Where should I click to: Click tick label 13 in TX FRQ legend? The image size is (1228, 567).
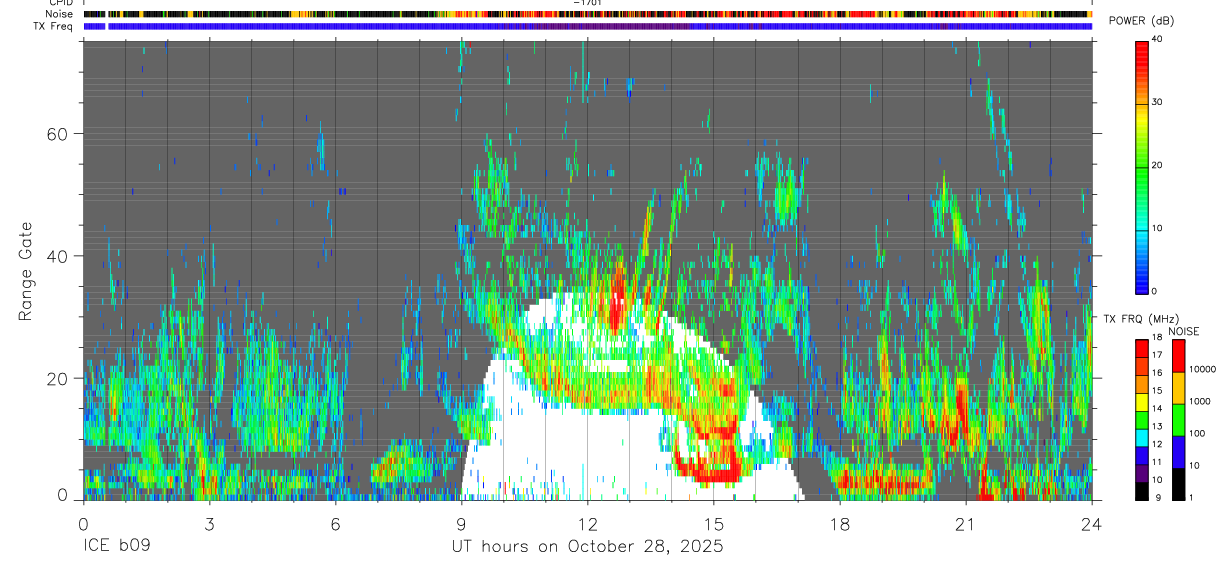pyautogui.click(x=1157, y=426)
